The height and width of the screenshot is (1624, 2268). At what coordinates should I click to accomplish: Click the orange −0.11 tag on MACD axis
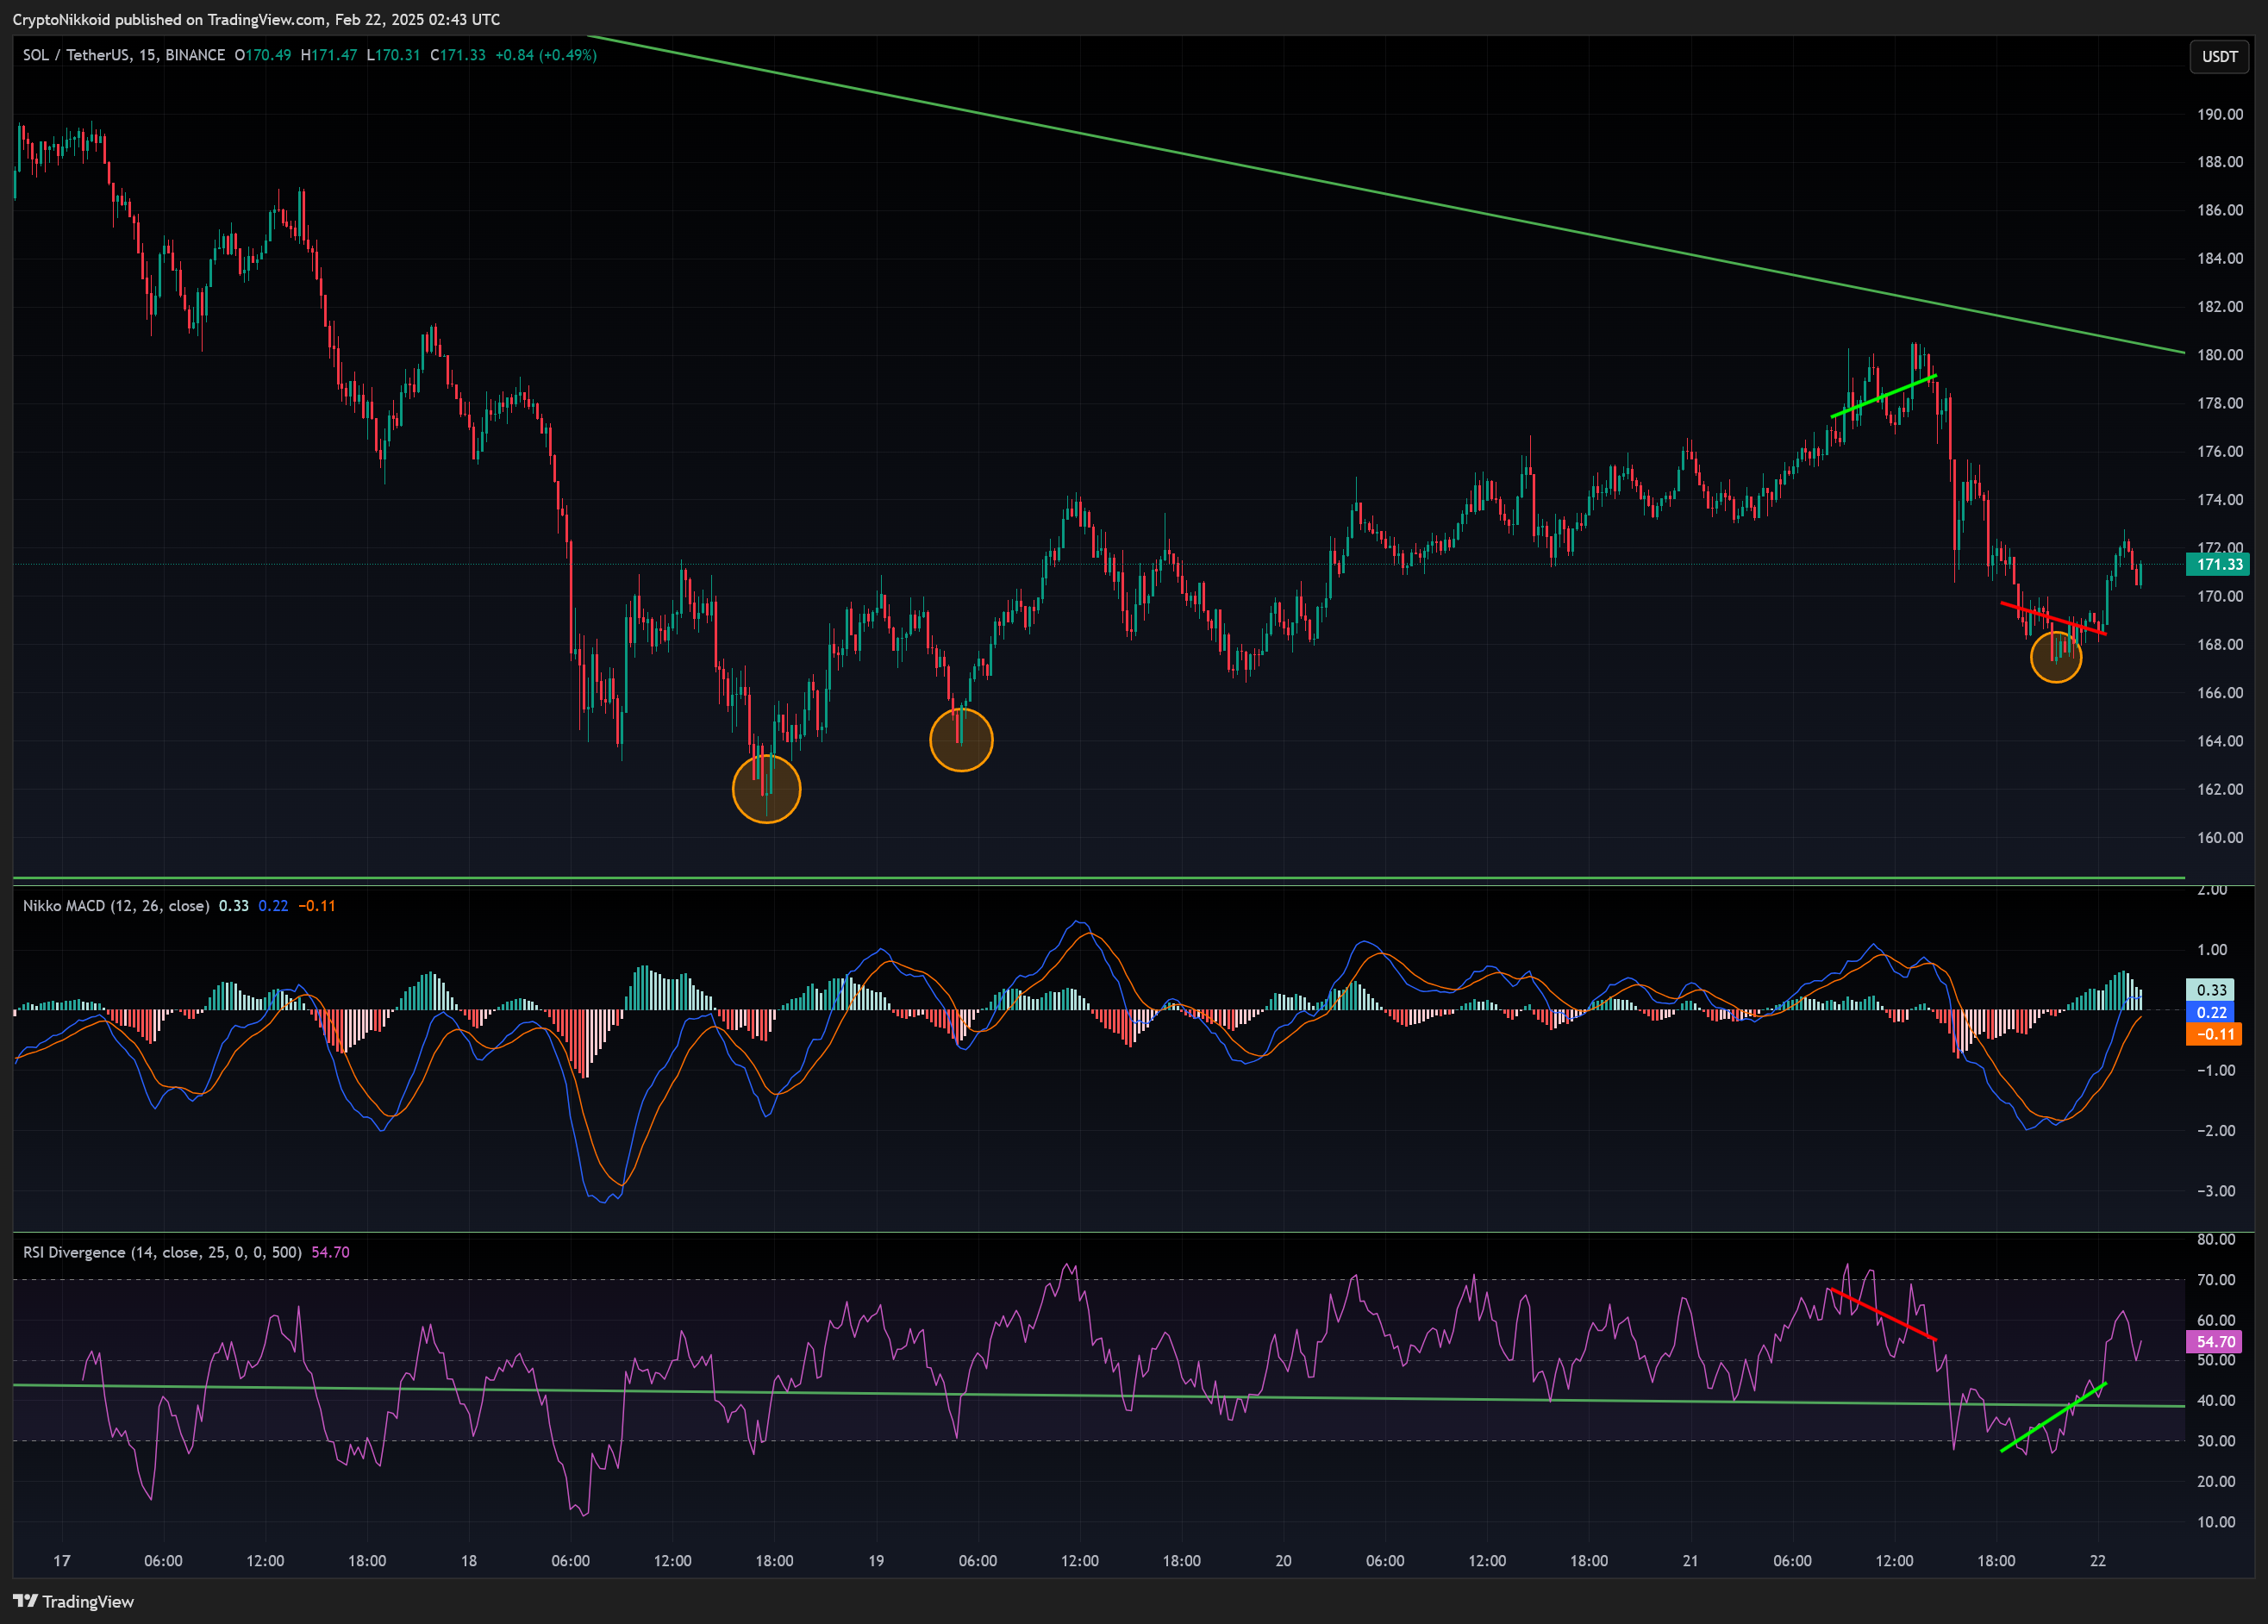pos(2213,1034)
